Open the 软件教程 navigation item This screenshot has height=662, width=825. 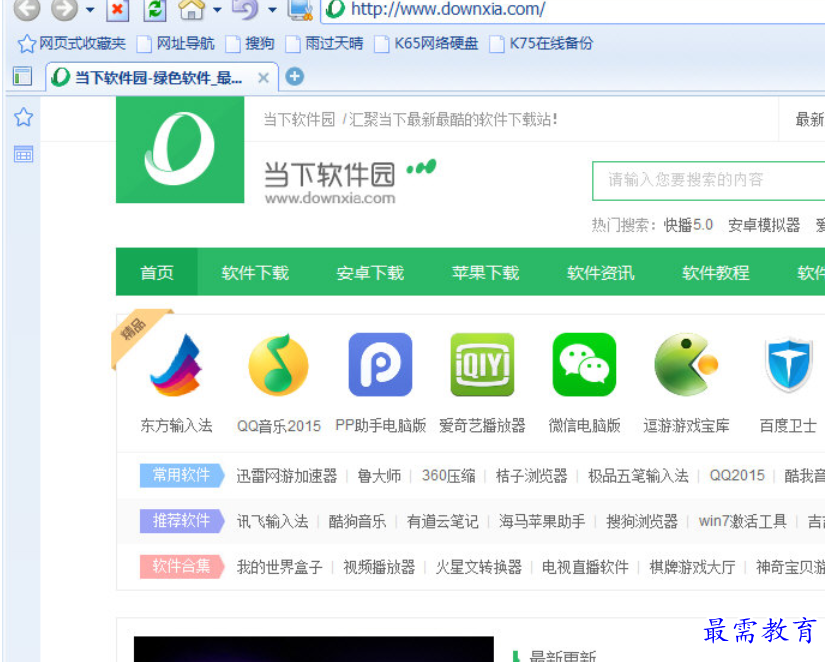point(716,272)
